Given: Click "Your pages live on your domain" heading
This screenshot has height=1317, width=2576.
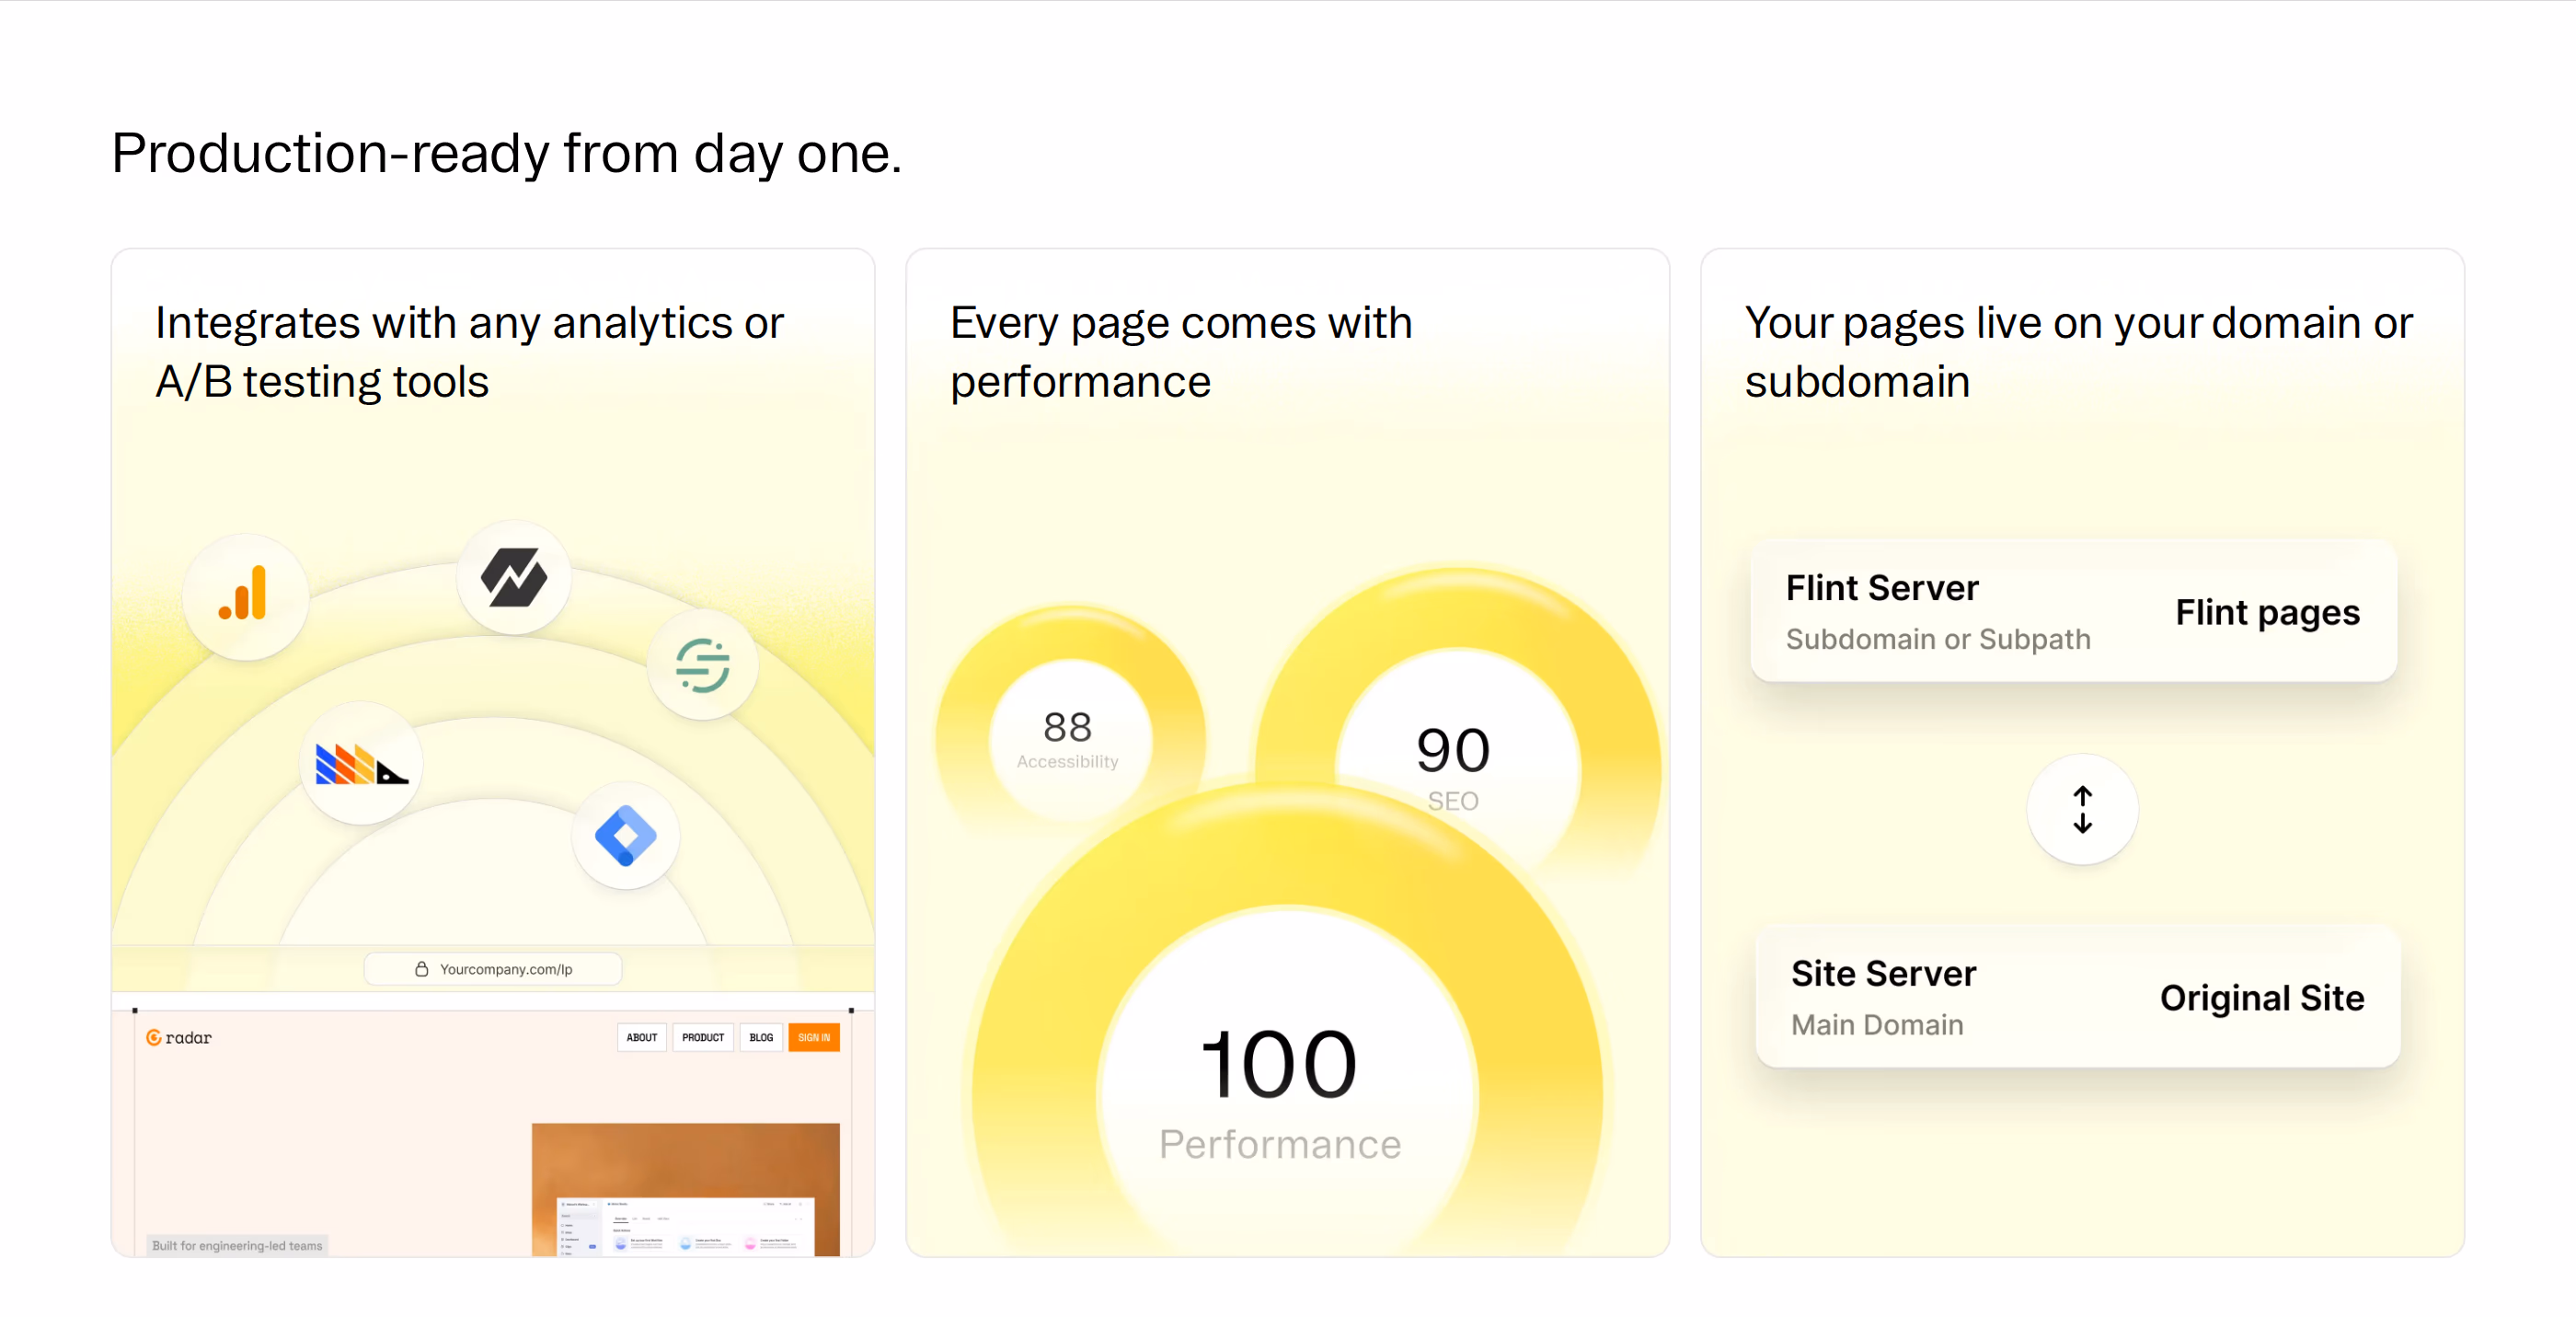Looking at the screenshot, I should point(2079,352).
